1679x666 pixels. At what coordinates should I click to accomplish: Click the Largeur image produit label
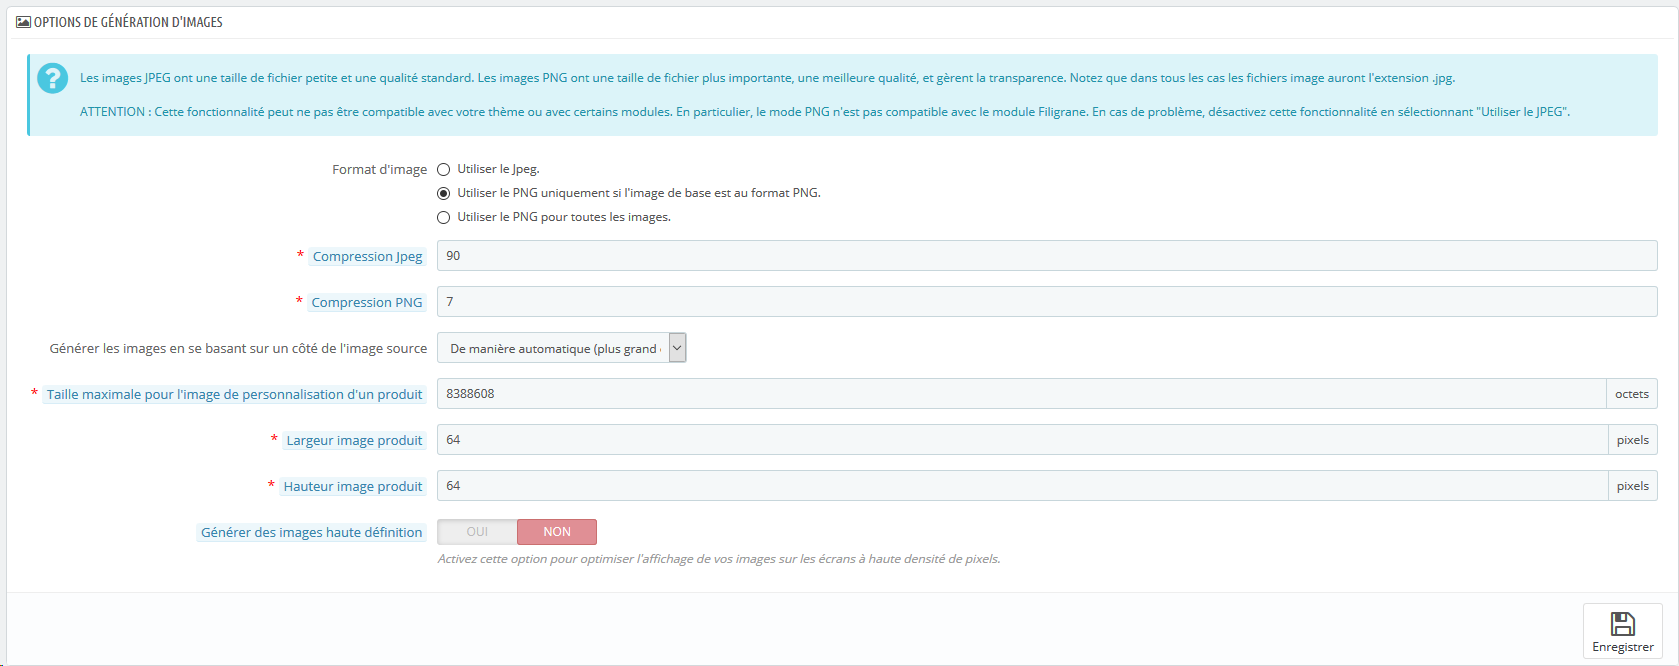click(x=354, y=441)
